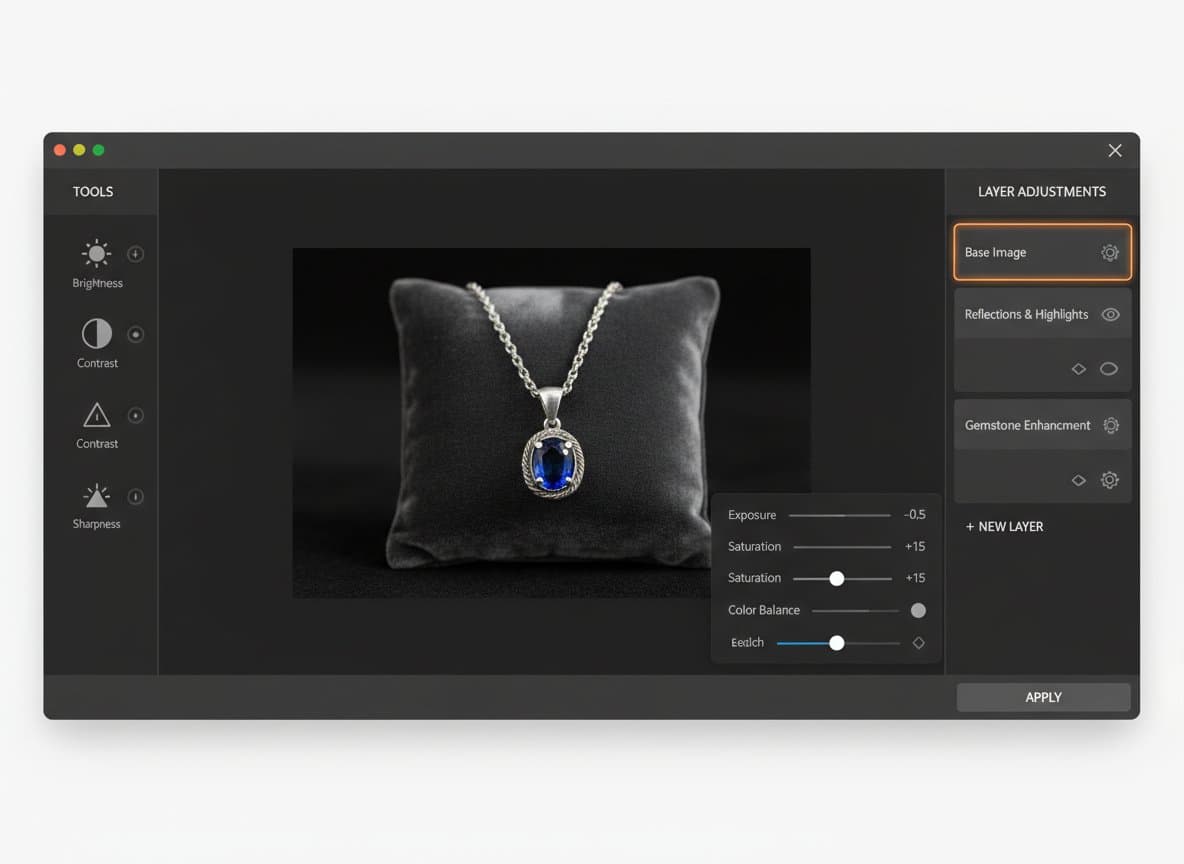Select the Gemstone Enhancment layer
Image resolution: width=1184 pixels, height=864 pixels.
click(x=1027, y=425)
